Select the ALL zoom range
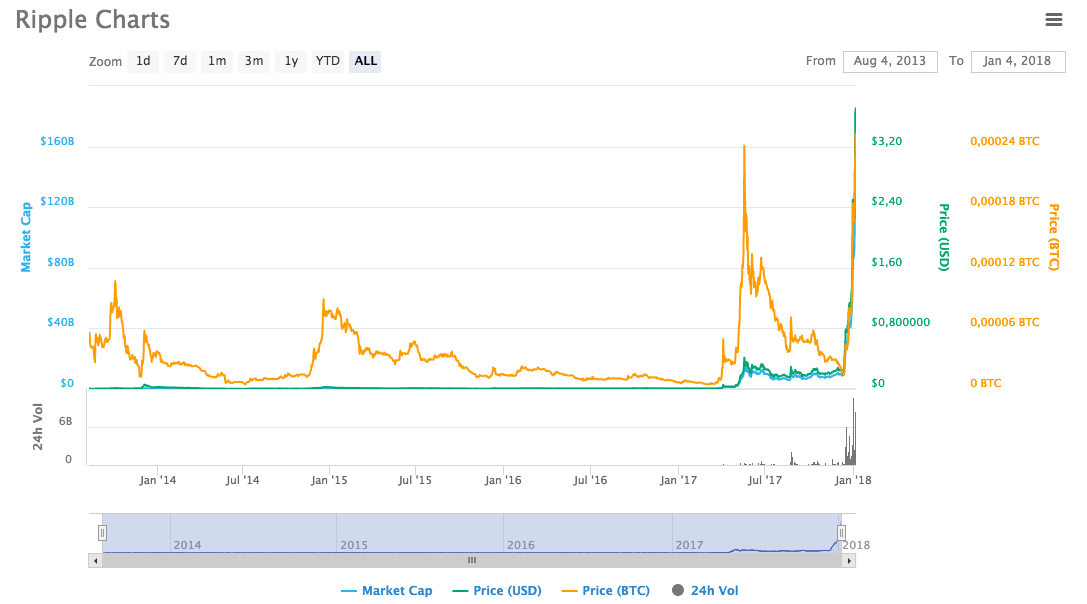The height and width of the screenshot is (604, 1087). [x=366, y=61]
